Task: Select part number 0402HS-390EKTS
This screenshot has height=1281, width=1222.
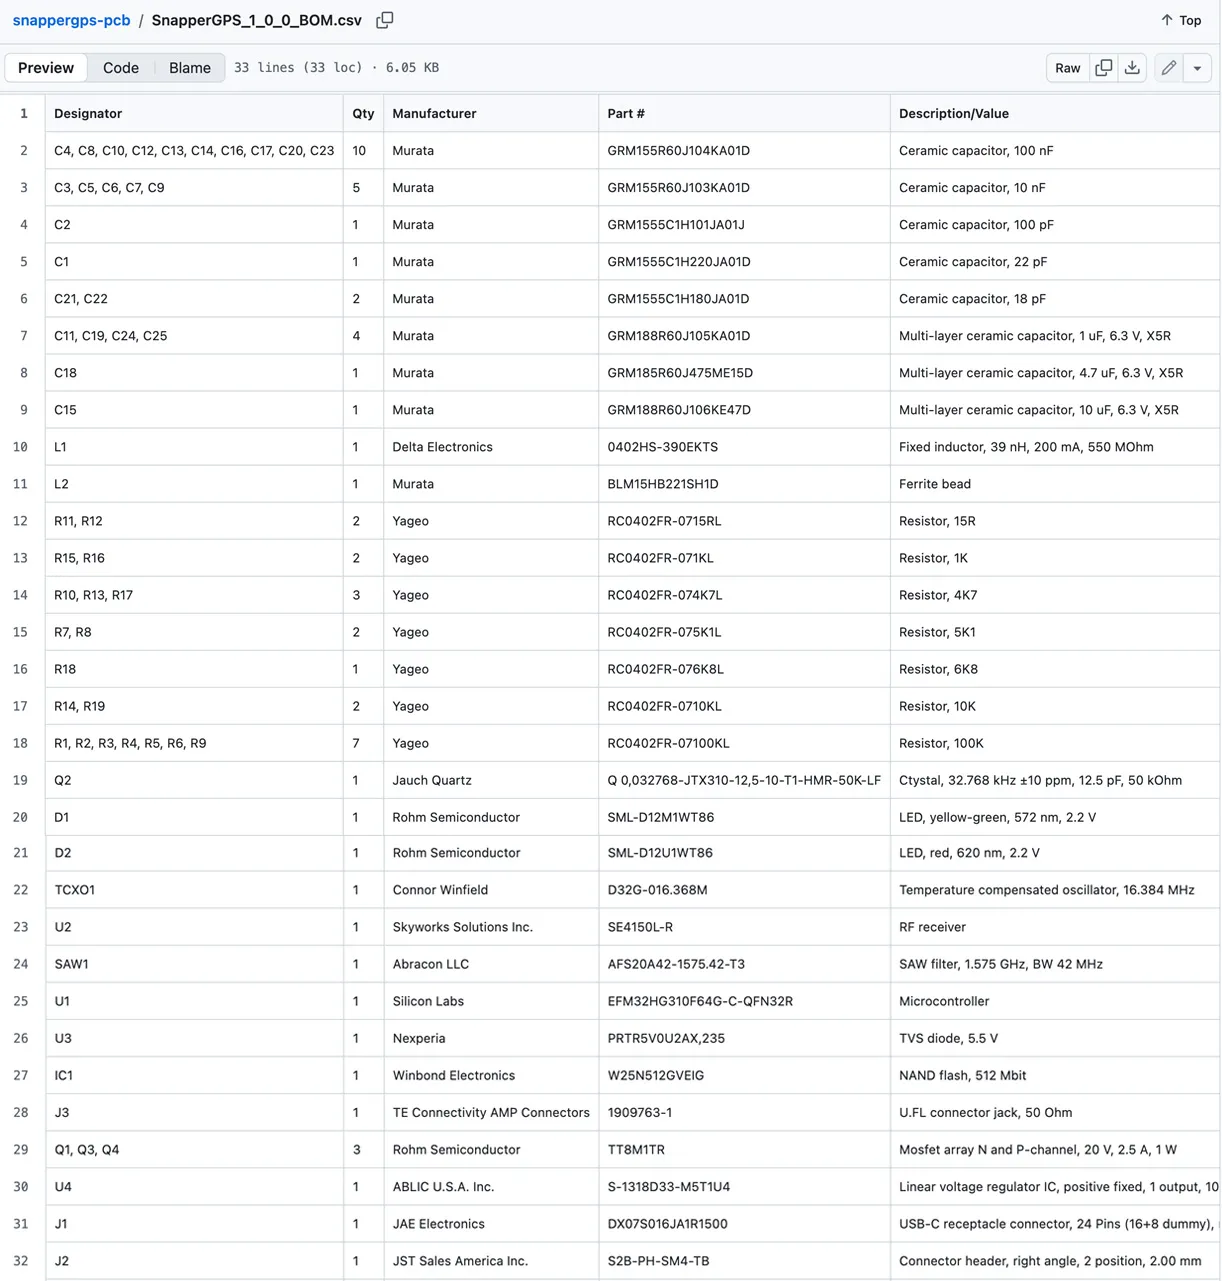Action: point(663,447)
